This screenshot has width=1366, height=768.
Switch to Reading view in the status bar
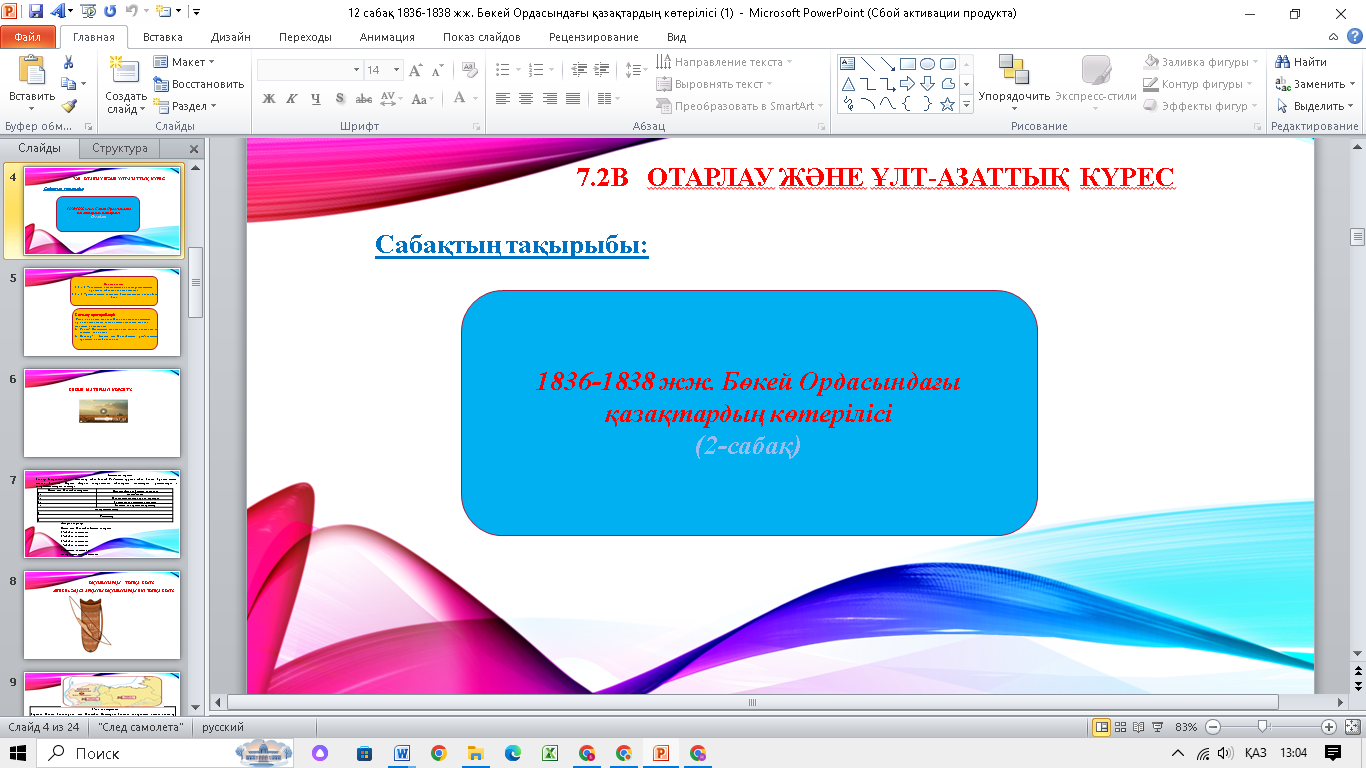click(x=1140, y=727)
